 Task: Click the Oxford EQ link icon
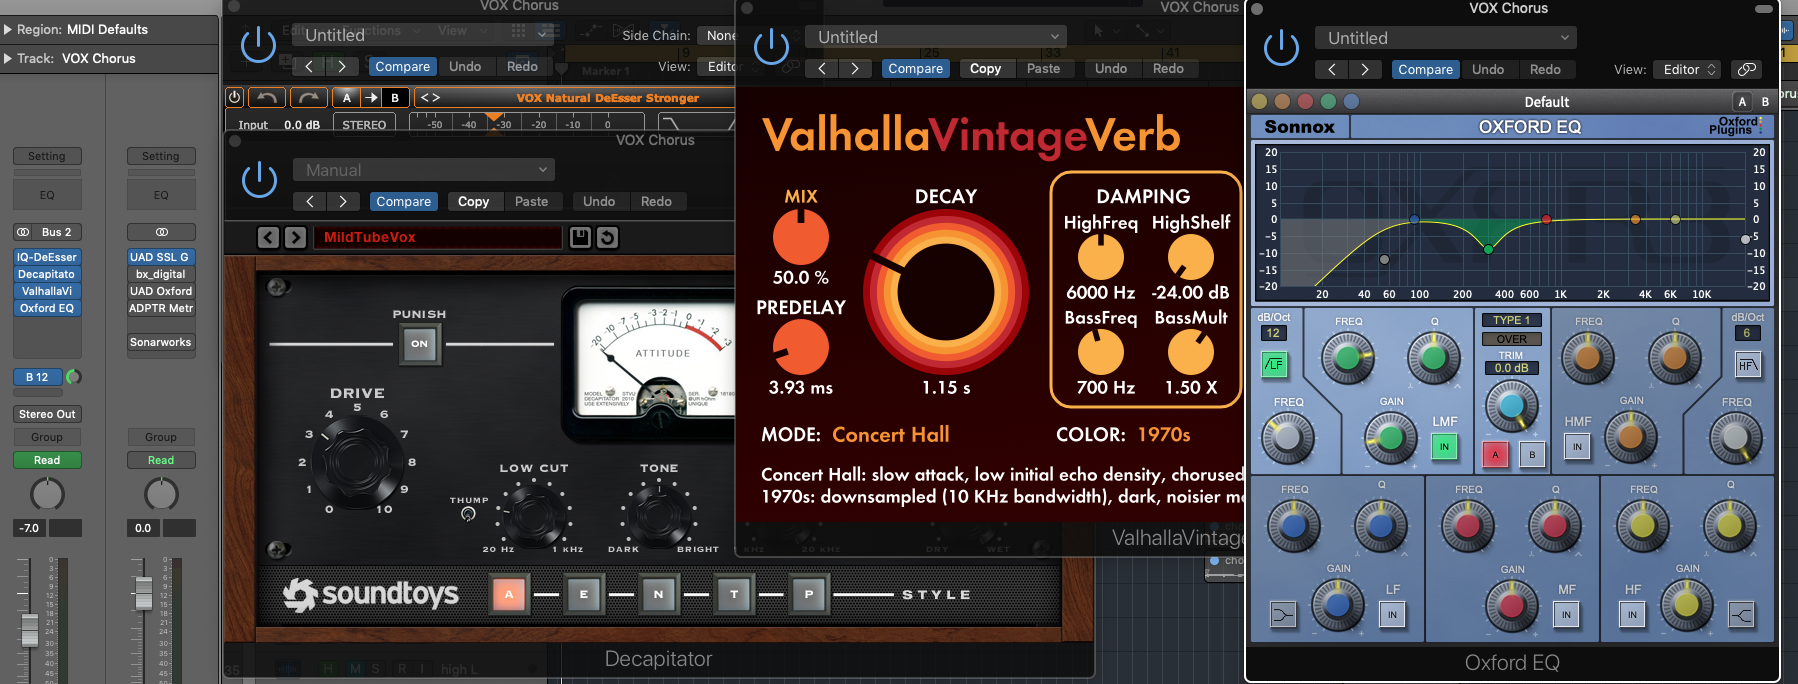1746,69
